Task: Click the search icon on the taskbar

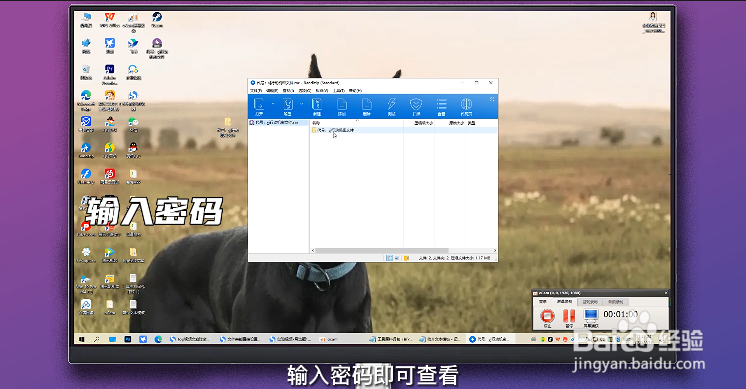Action: [97, 339]
